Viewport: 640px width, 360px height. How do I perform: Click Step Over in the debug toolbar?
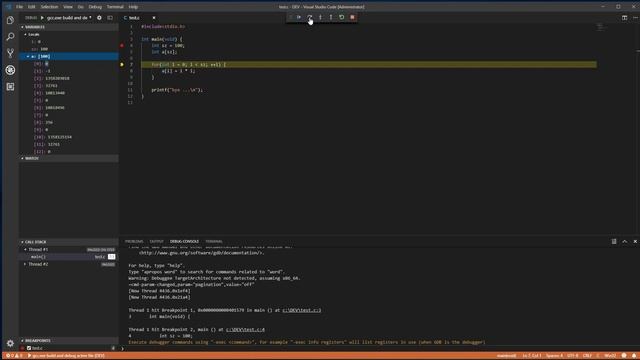[x=310, y=17]
